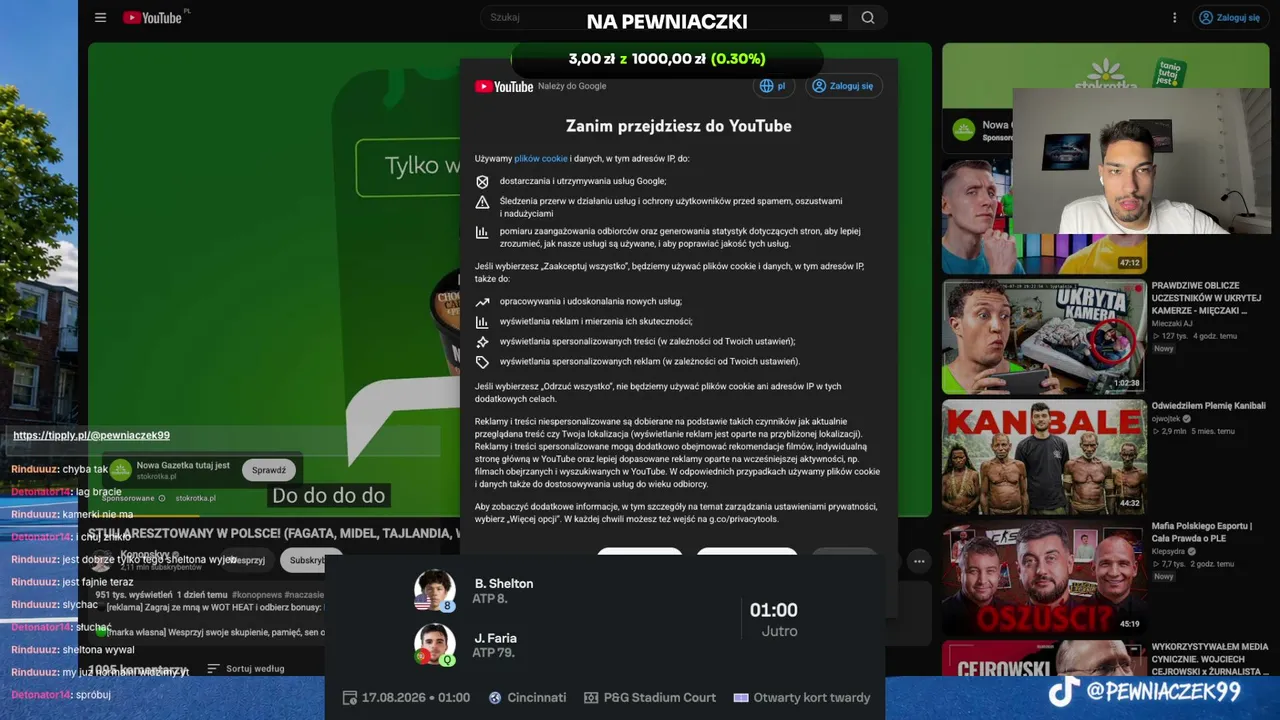Click the court icon beside P&G Stadium Court

[591, 698]
